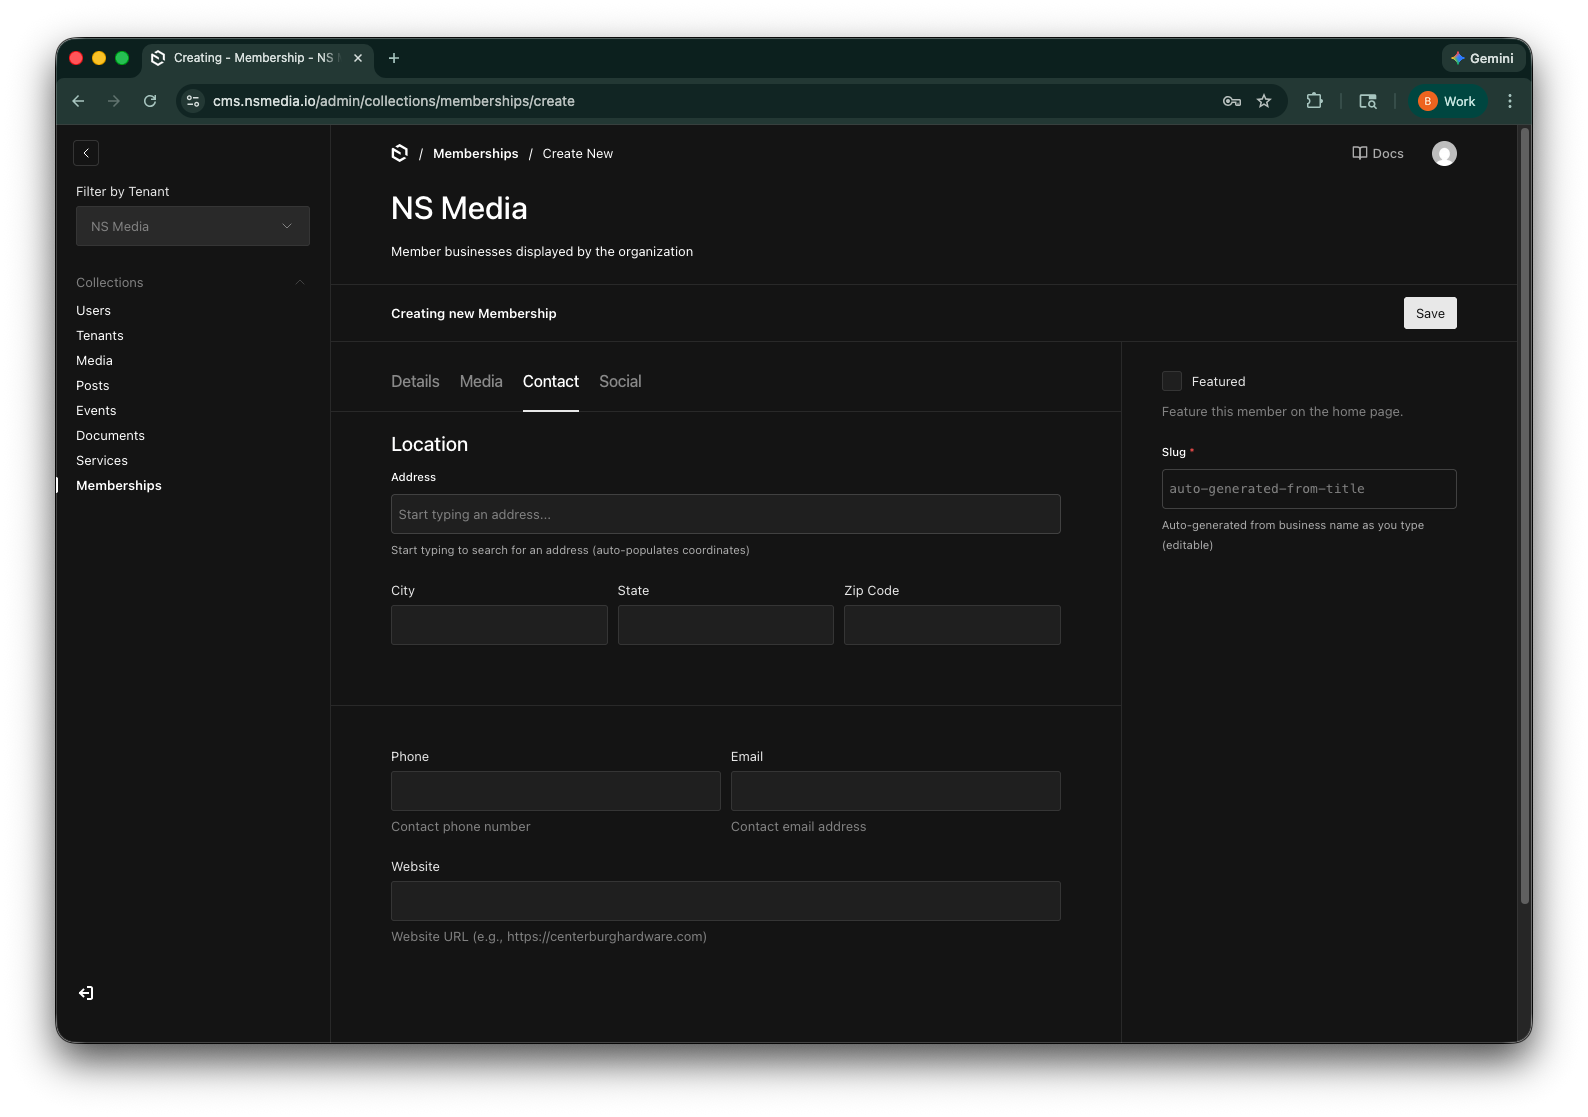Open the Services collection
The height and width of the screenshot is (1117, 1588).
[102, 461]
